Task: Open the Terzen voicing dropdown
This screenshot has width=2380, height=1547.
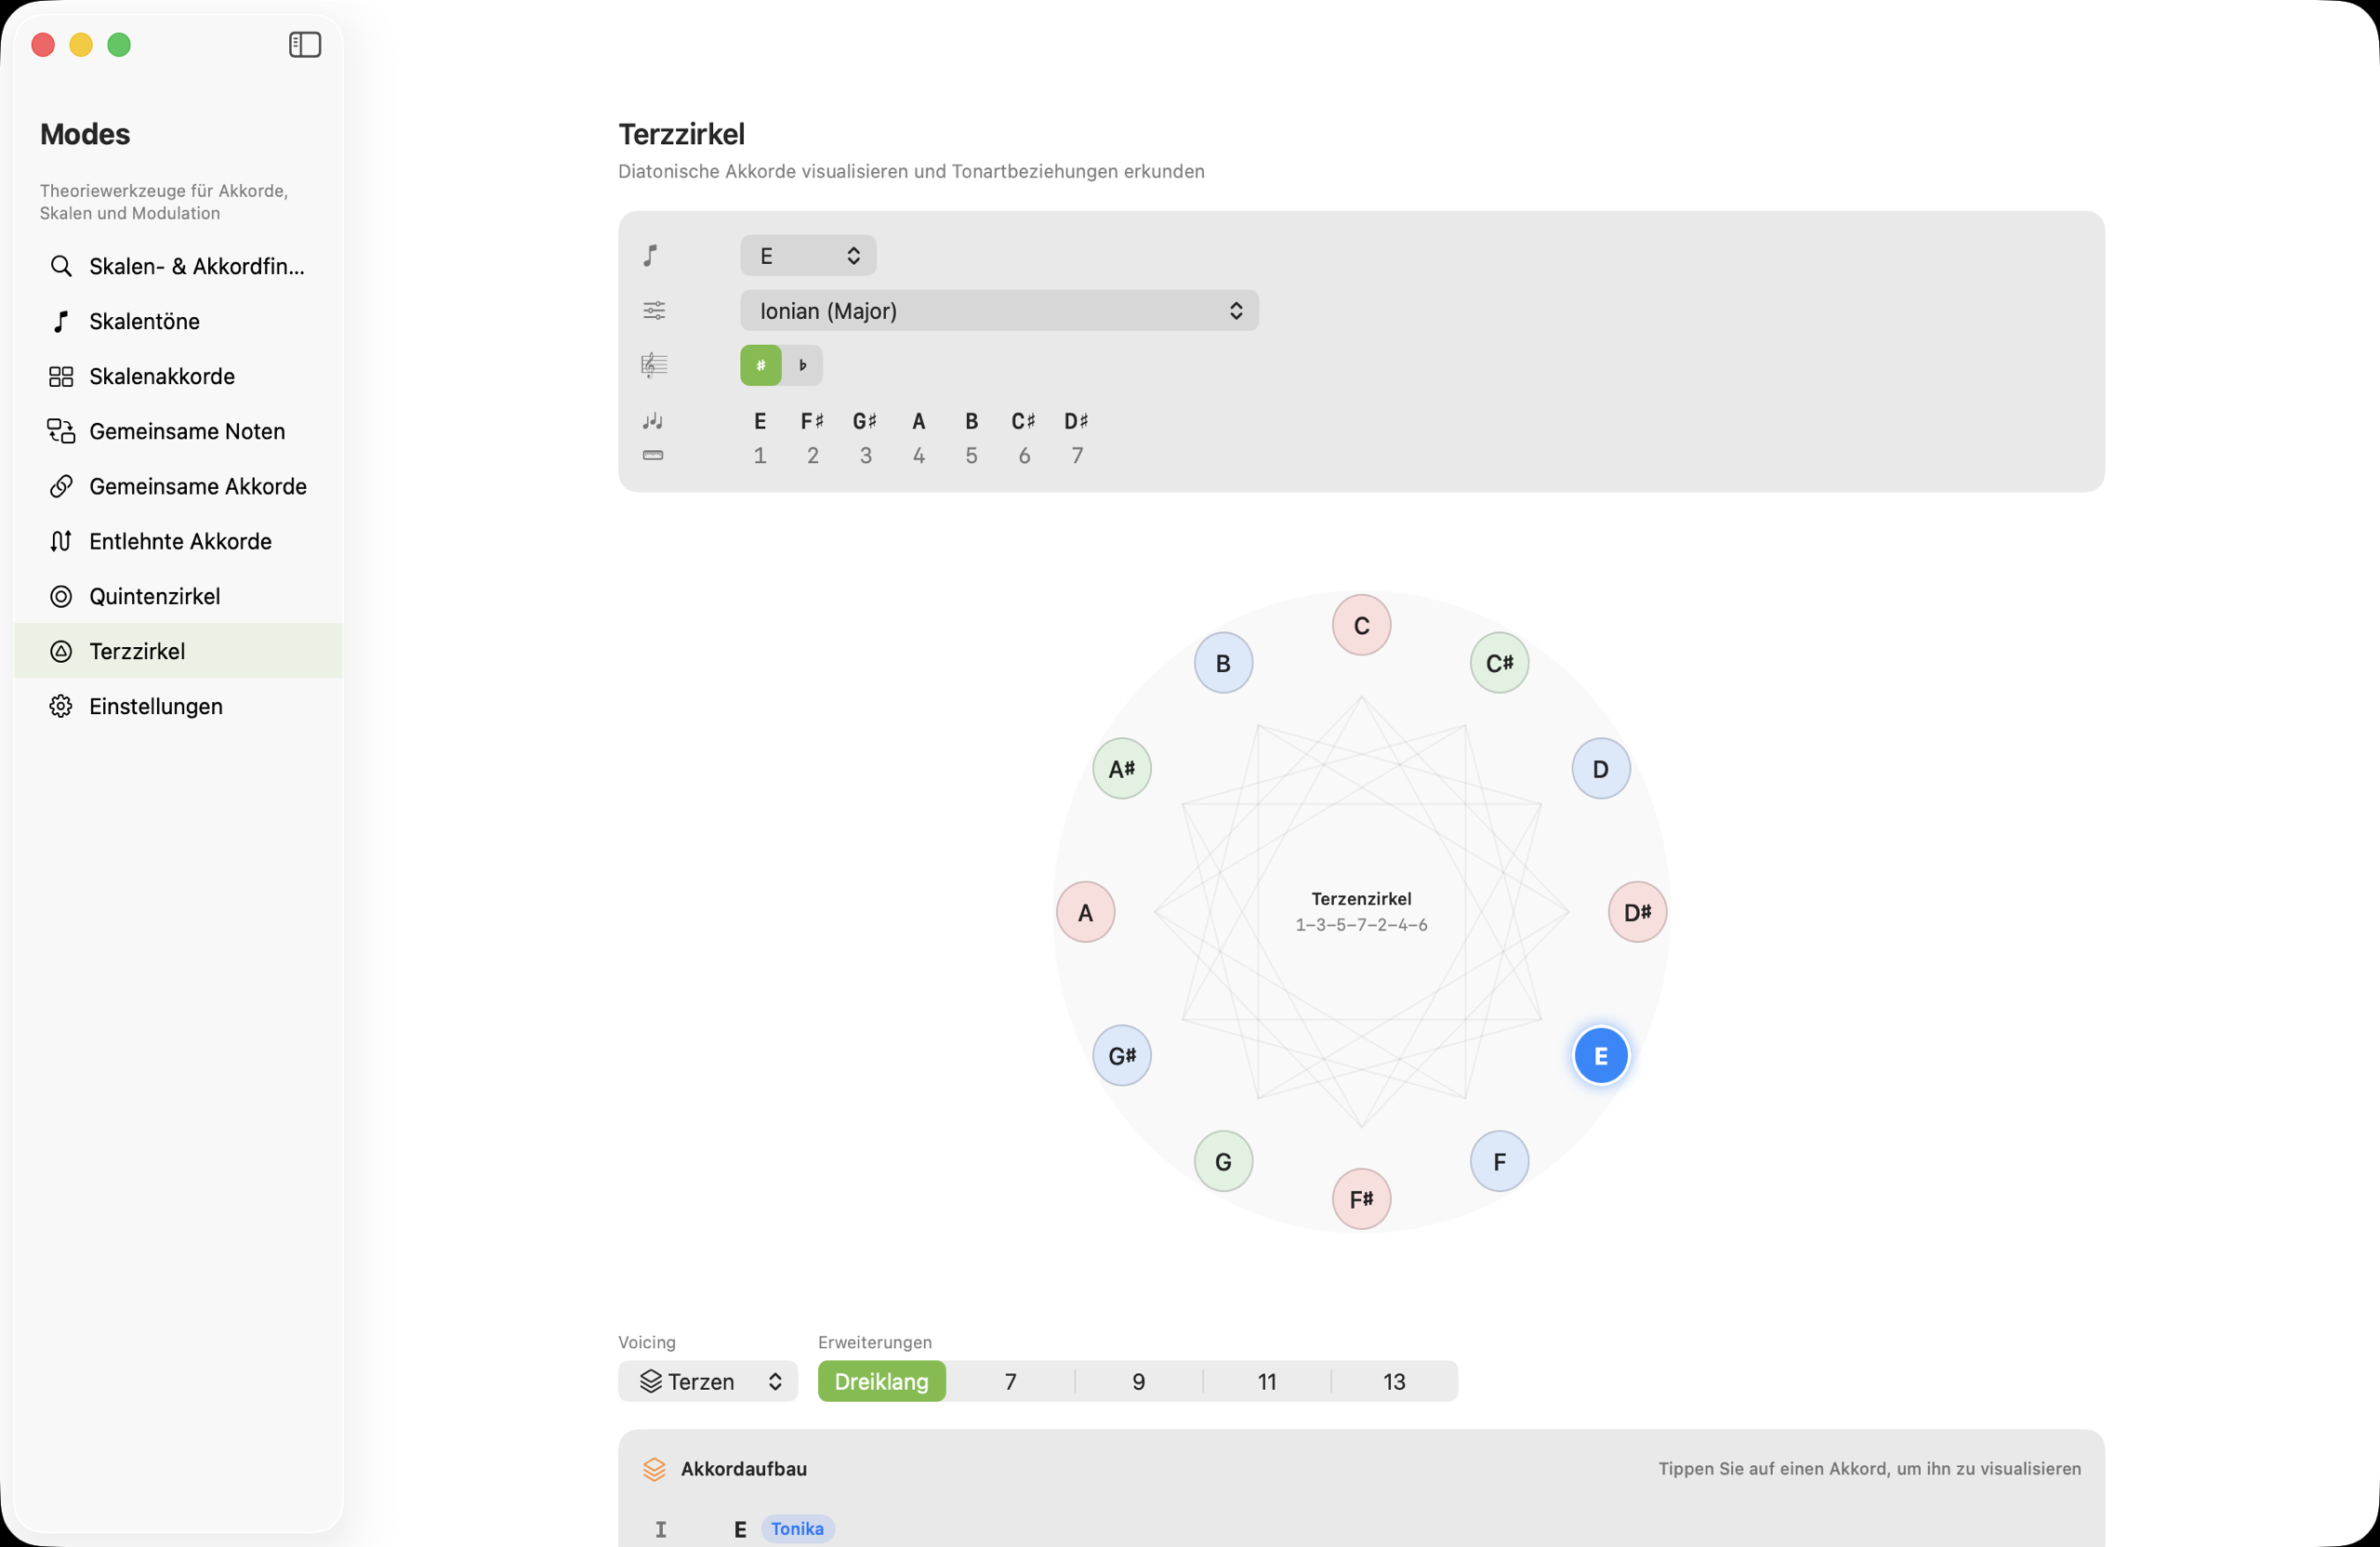Action: pos(707,1381)
